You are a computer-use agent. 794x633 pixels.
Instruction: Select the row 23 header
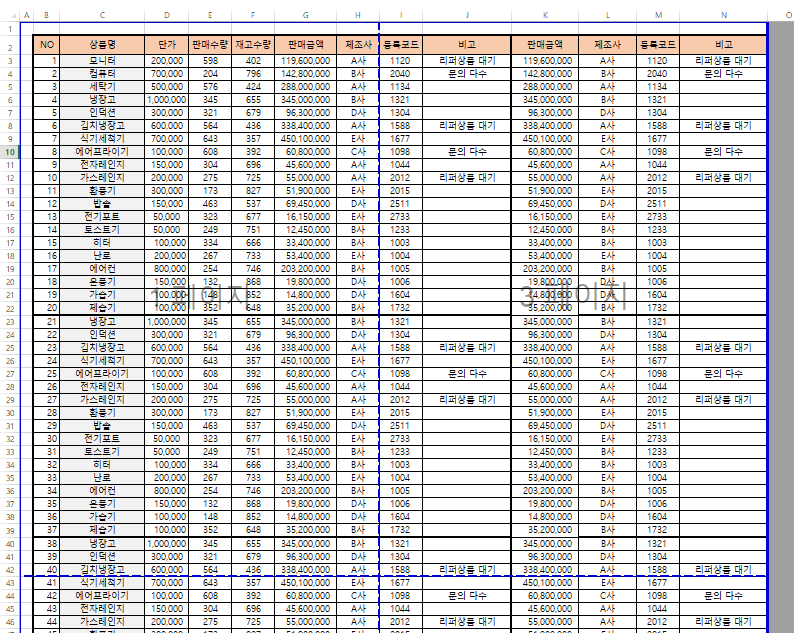(10, 322)
